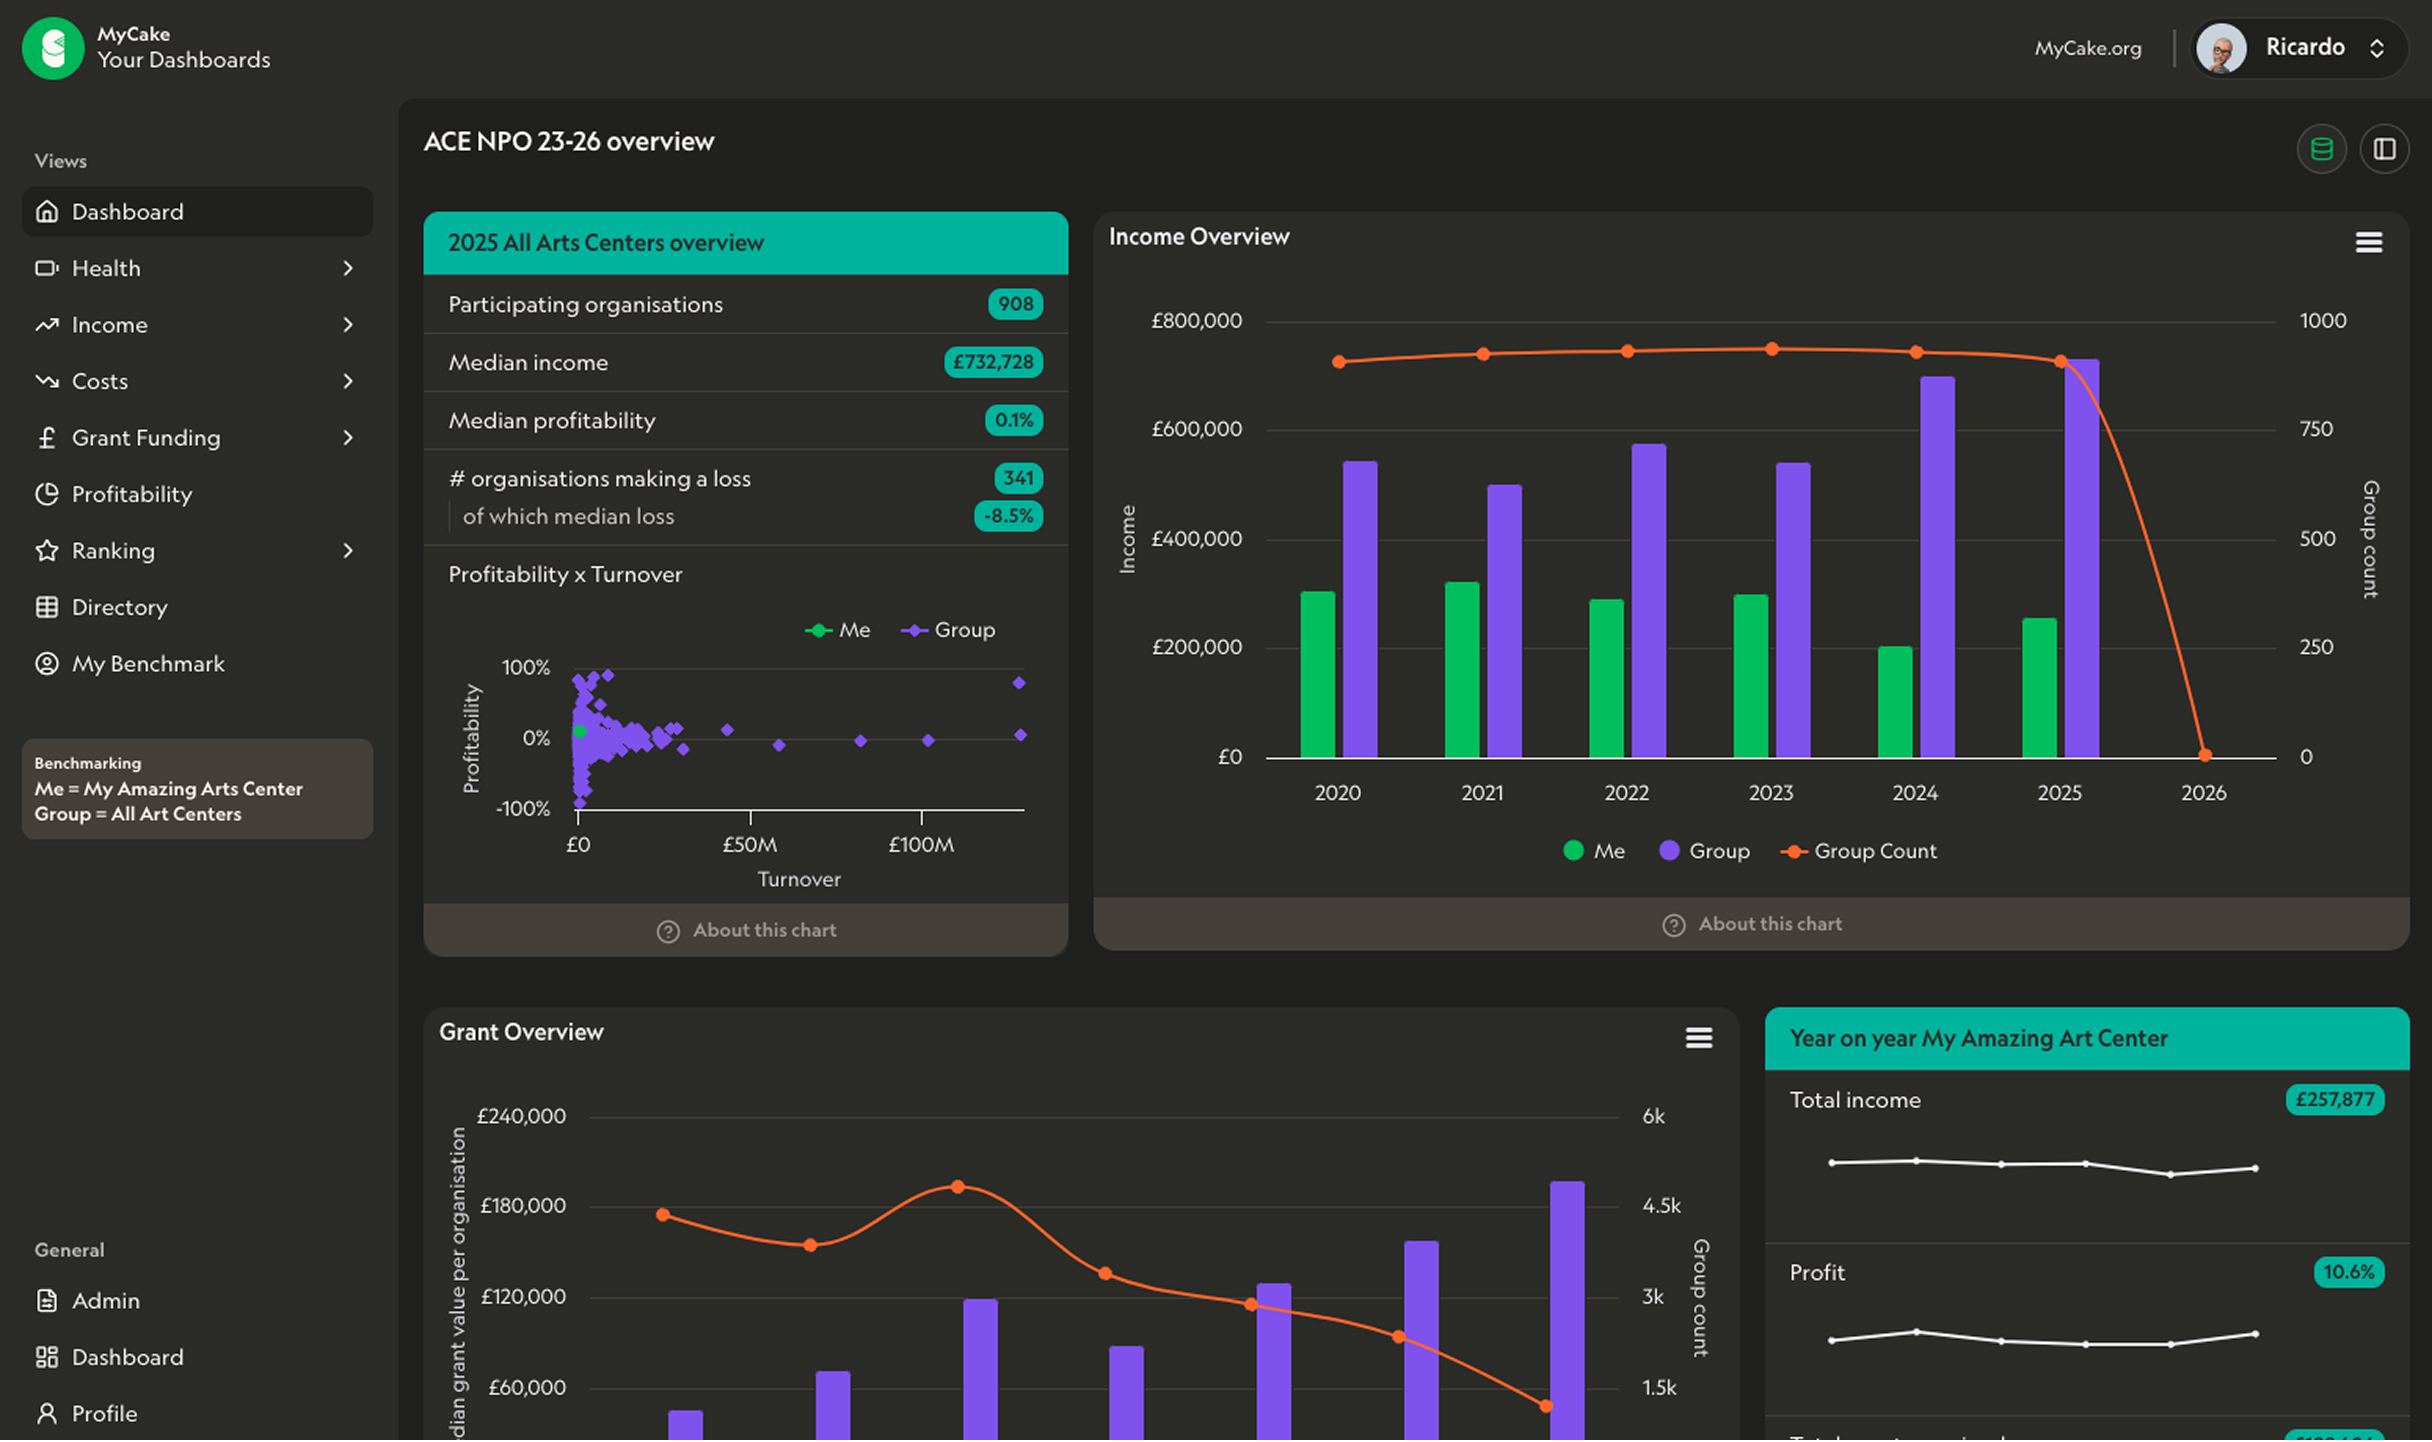Image resolution: width=2432 pixels, height=1442 pixels.
Task: Click the Benchmarking info card
Action: point(197,789)
